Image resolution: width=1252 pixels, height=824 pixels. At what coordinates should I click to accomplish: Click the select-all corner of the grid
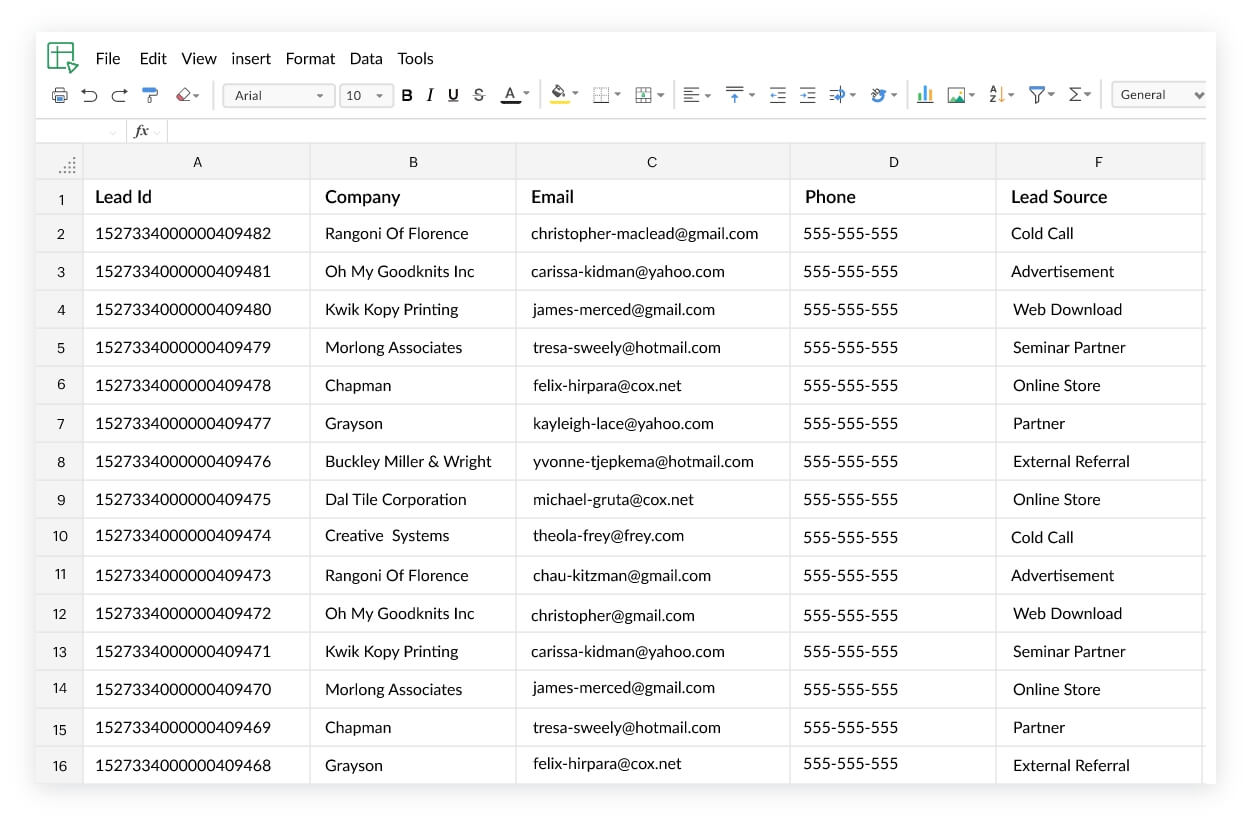(60, 162)
